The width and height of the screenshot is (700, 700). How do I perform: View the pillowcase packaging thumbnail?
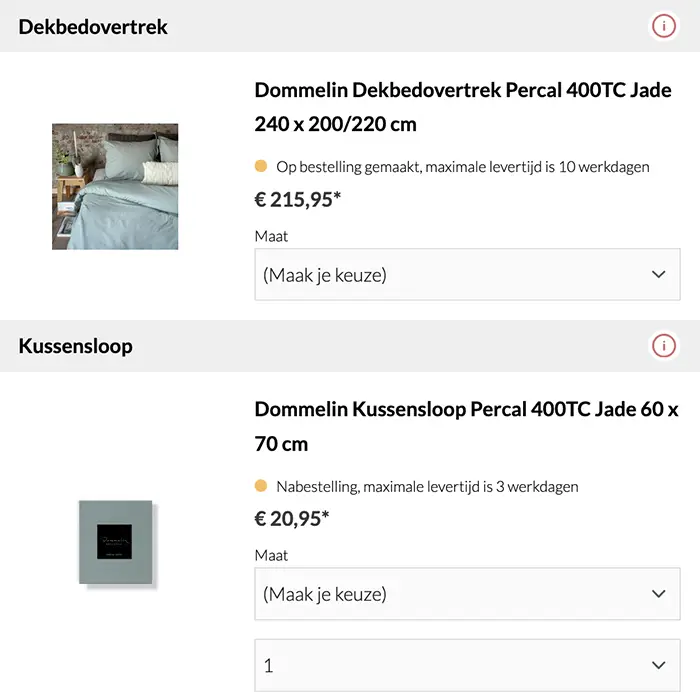[x=115, y=541]
